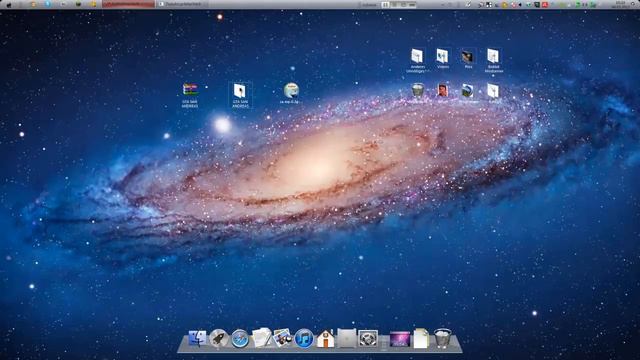Open the stacked documents dock icon

(261, 338)
